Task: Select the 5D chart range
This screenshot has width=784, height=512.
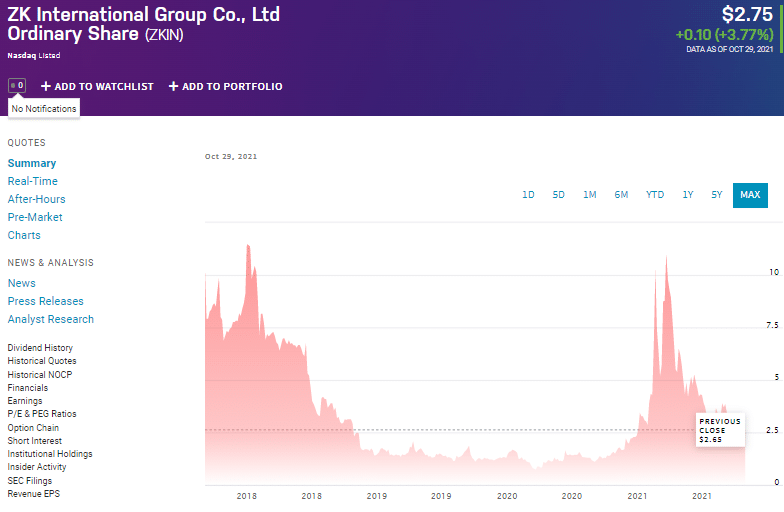Action: (558, 194)
